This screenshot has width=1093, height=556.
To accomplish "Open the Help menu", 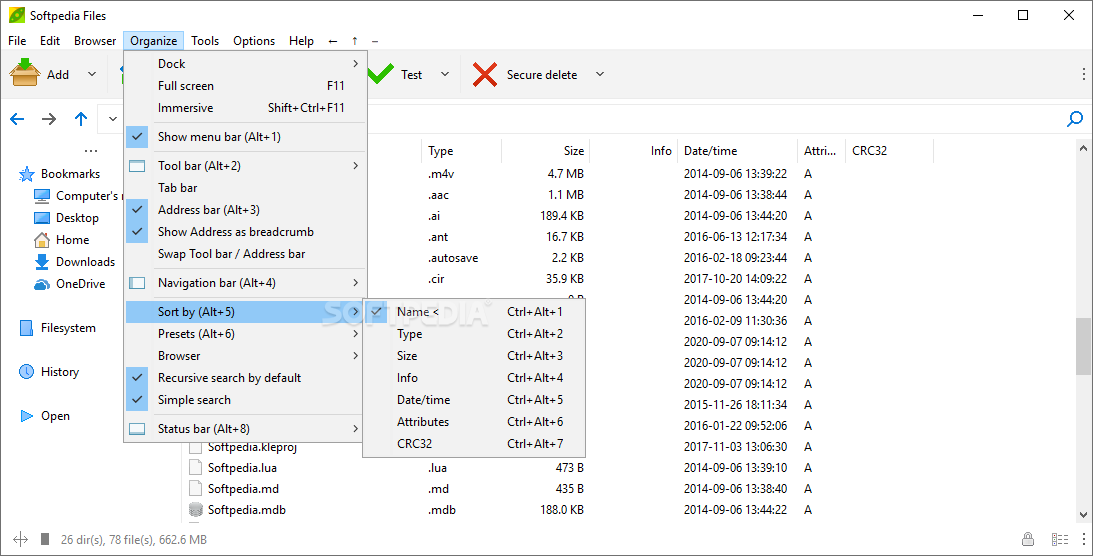I will point(301,40).
